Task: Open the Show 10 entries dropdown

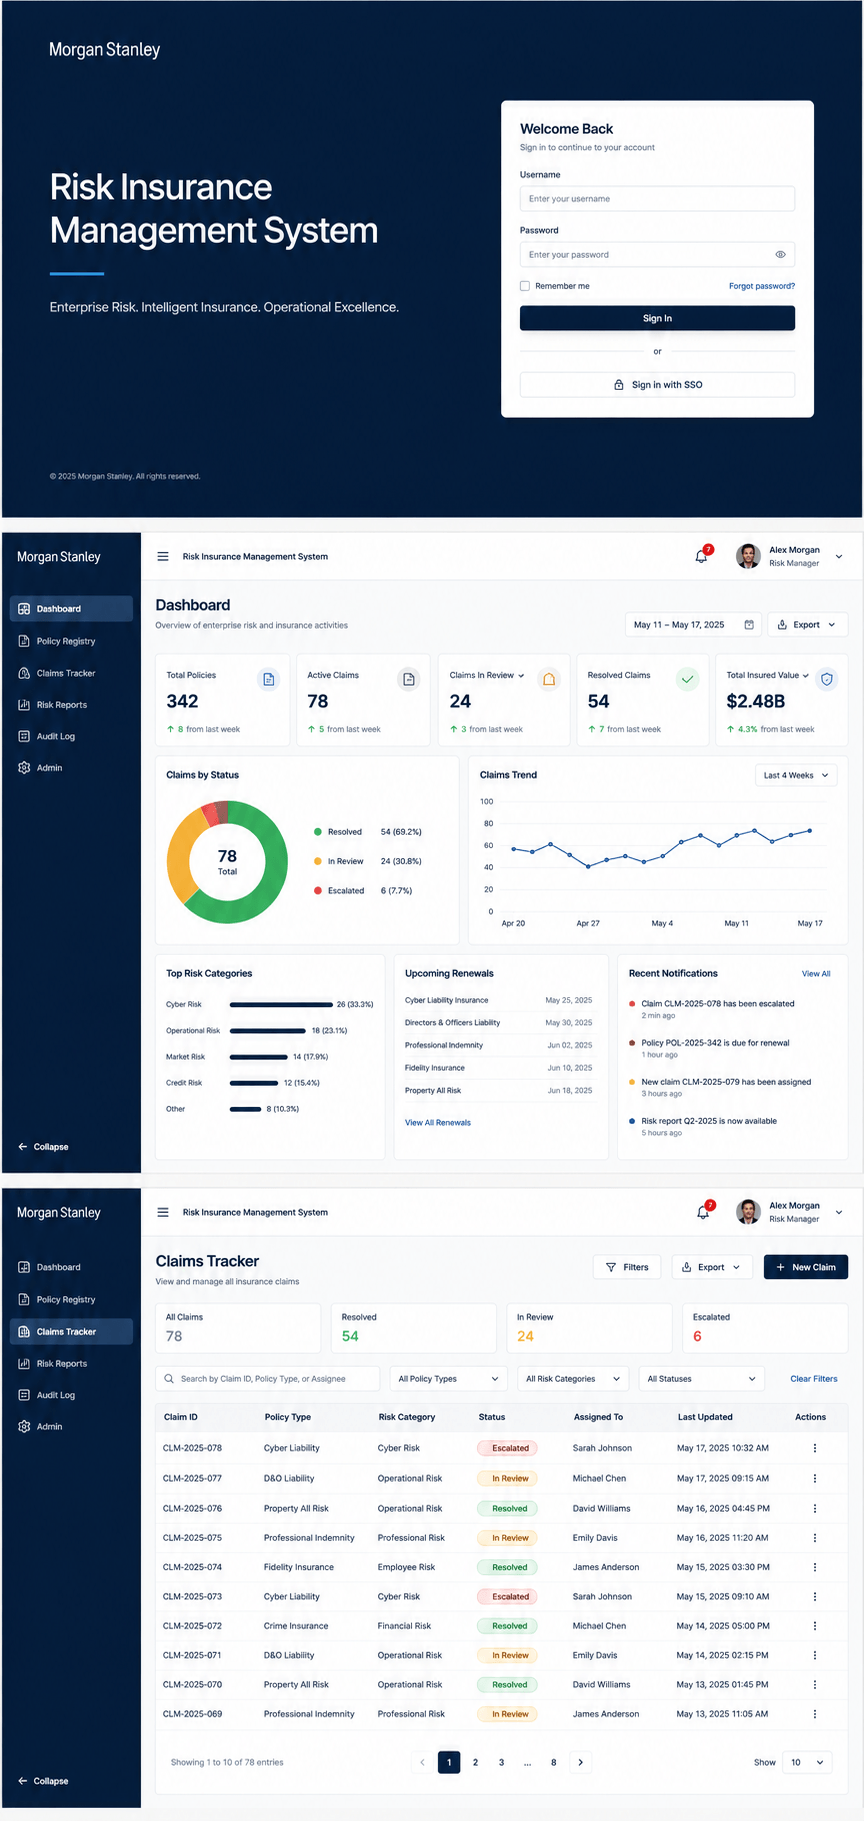Action: [807, 1762]
